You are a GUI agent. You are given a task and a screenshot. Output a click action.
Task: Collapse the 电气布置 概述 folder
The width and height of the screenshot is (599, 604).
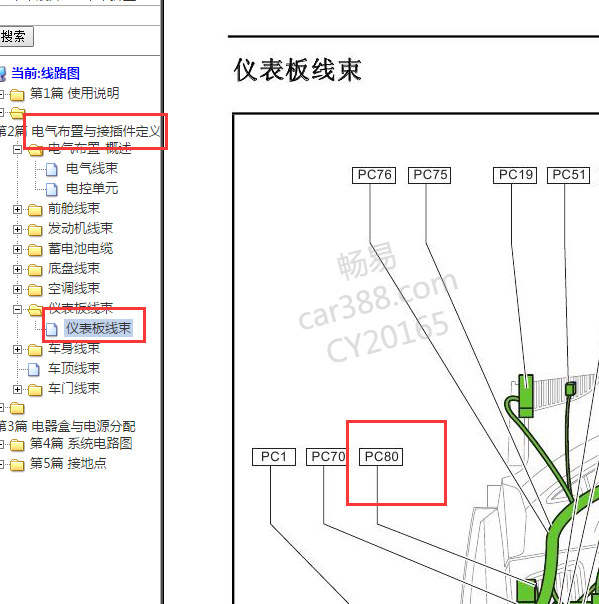17,149
